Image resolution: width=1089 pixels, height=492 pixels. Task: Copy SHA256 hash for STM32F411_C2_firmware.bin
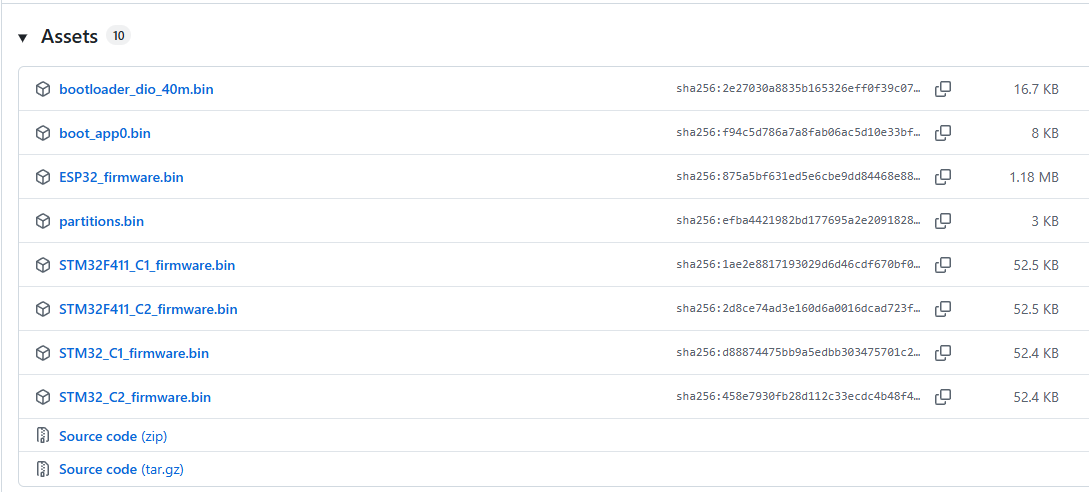click(x=942, y=309)
